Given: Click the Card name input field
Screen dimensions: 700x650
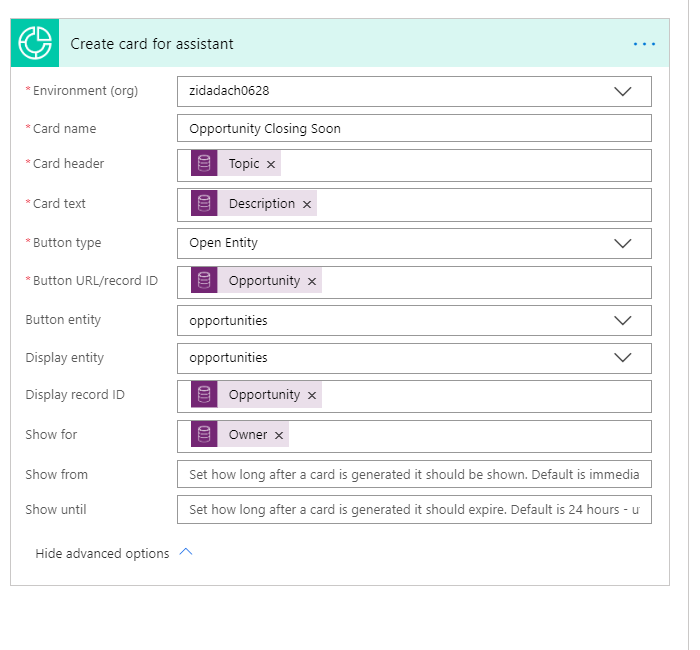Looking at the screenshot, I should coord(414,128).
